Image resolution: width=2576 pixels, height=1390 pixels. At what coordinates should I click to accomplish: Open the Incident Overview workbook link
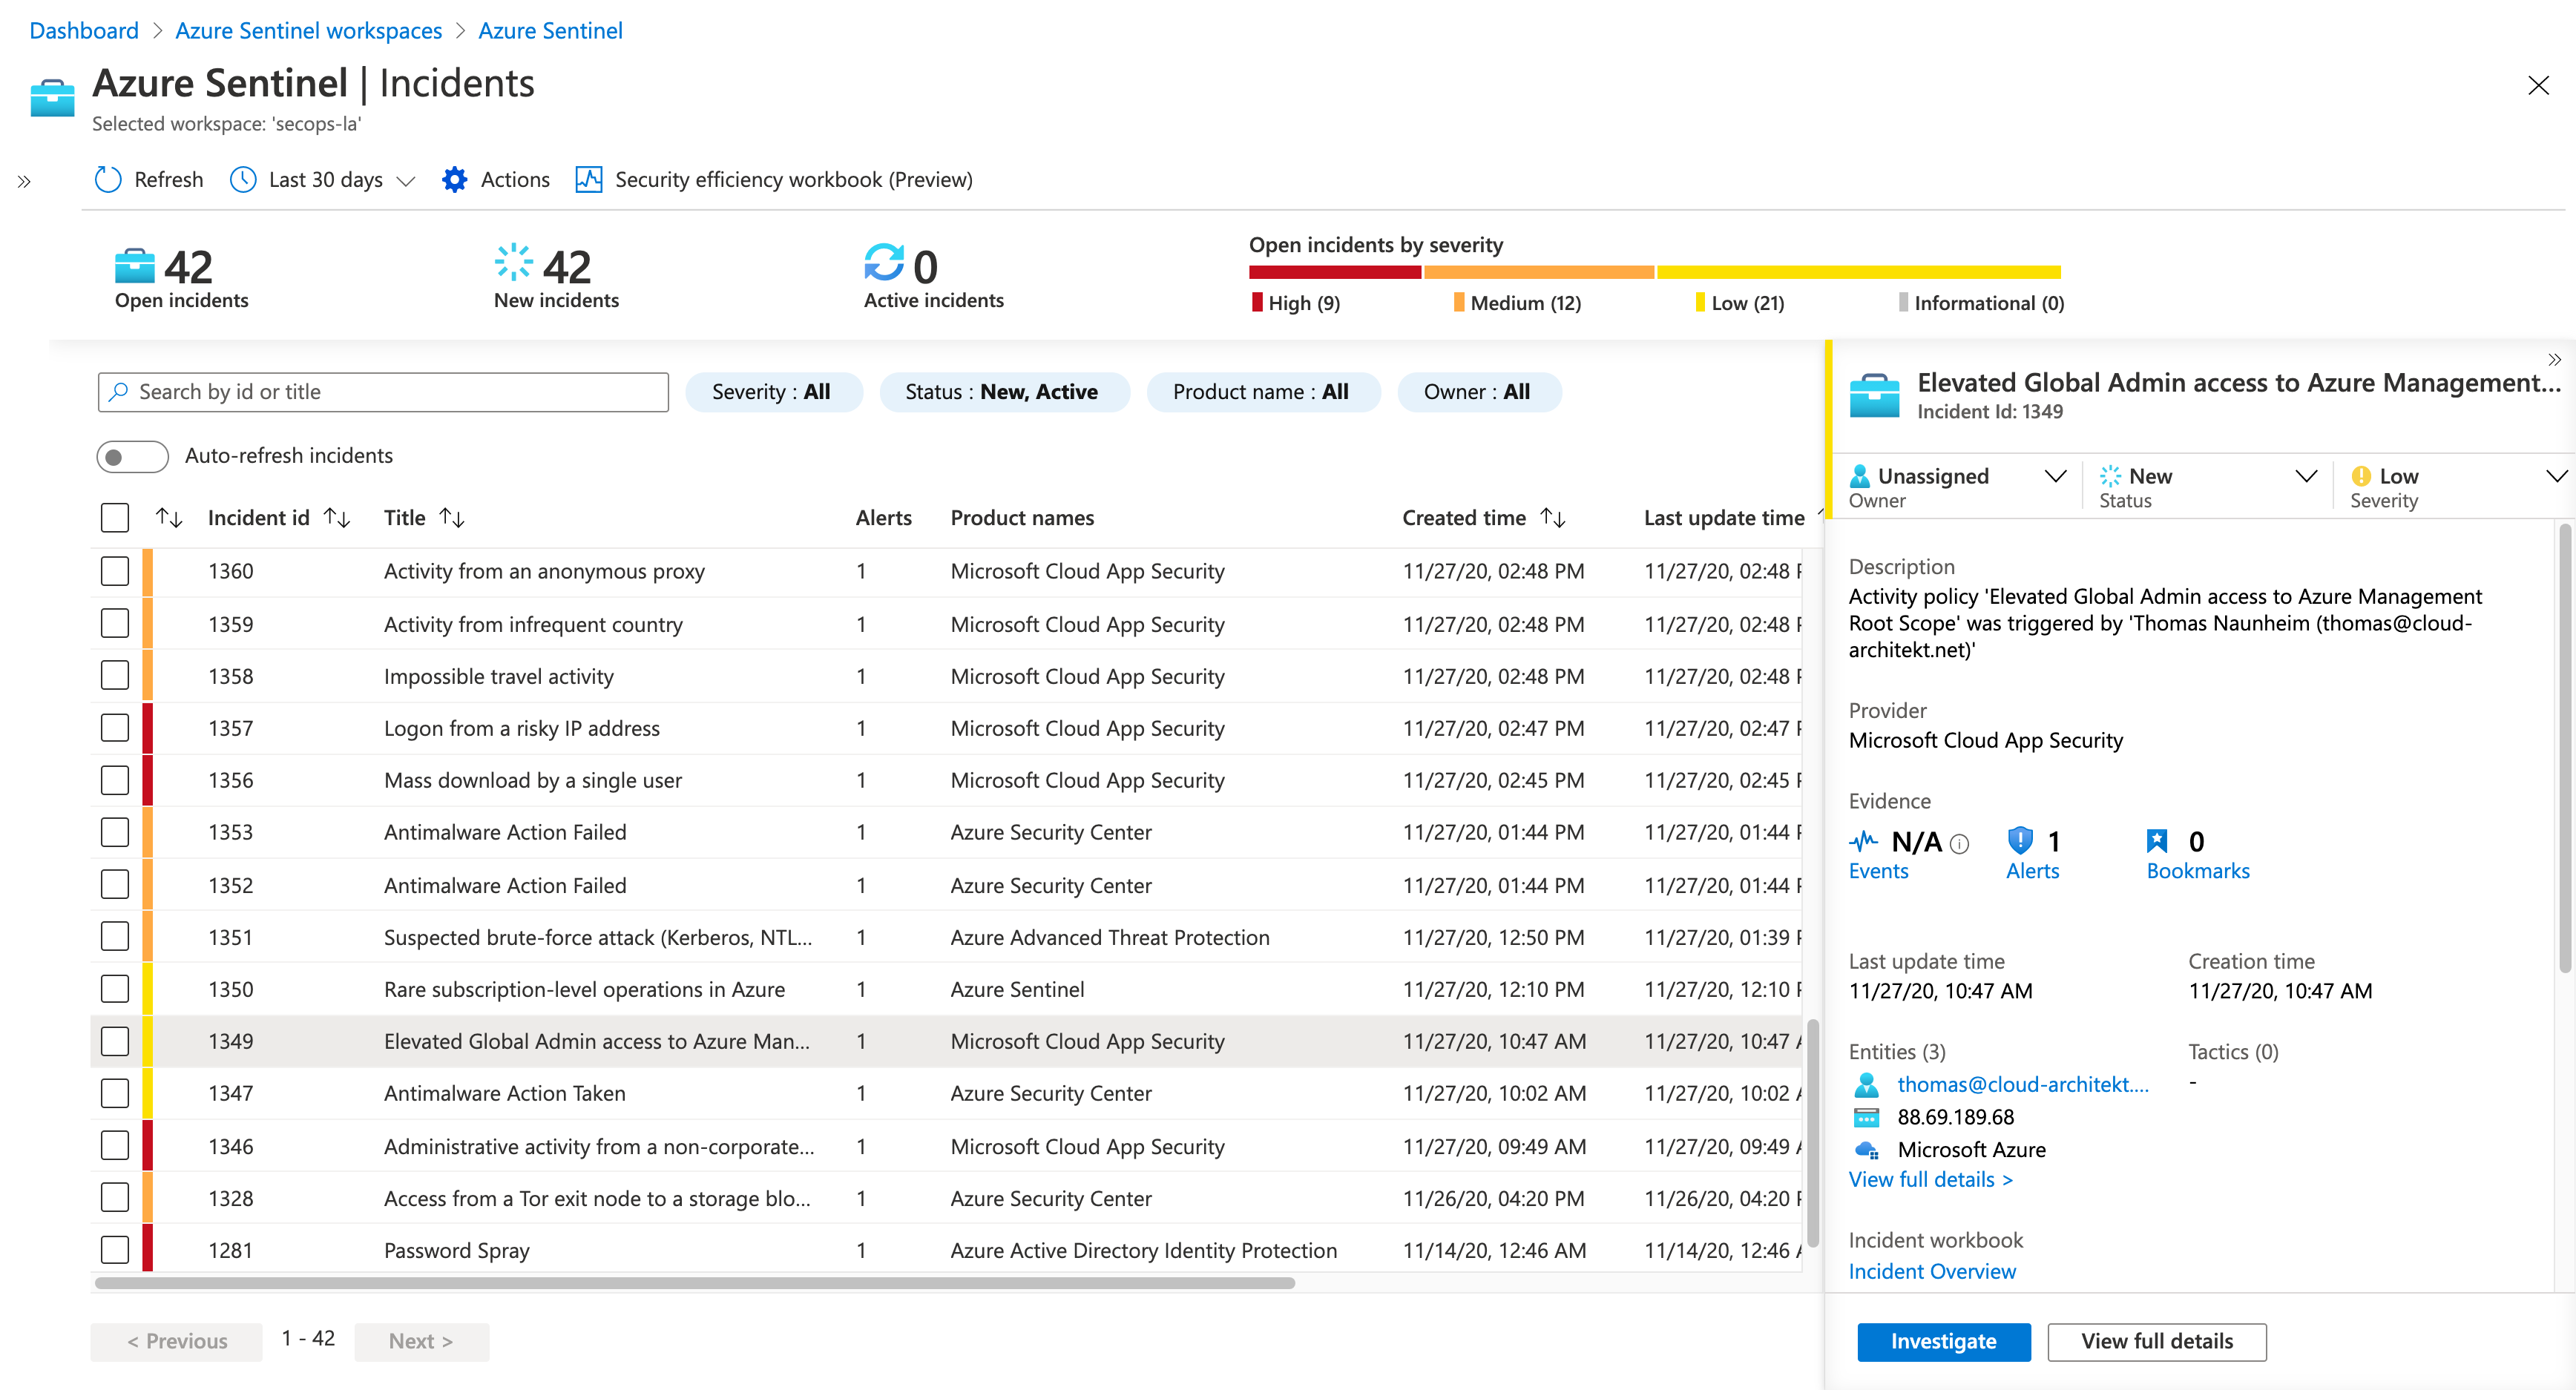pos(1931,1271)
